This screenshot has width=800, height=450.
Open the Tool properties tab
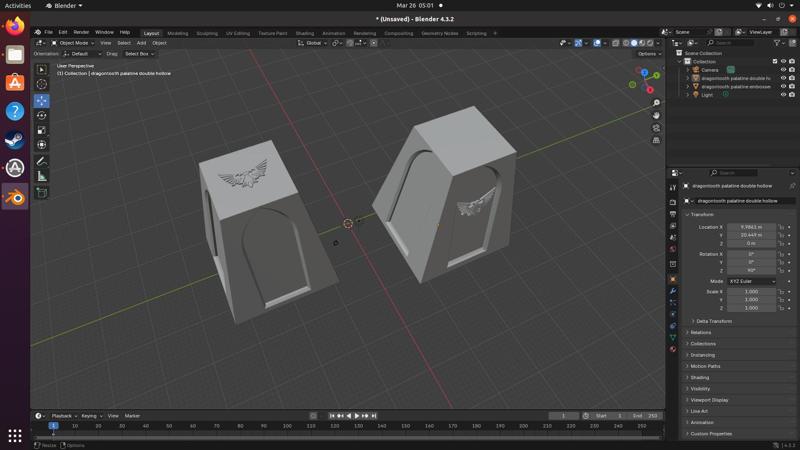coord(673,187)
